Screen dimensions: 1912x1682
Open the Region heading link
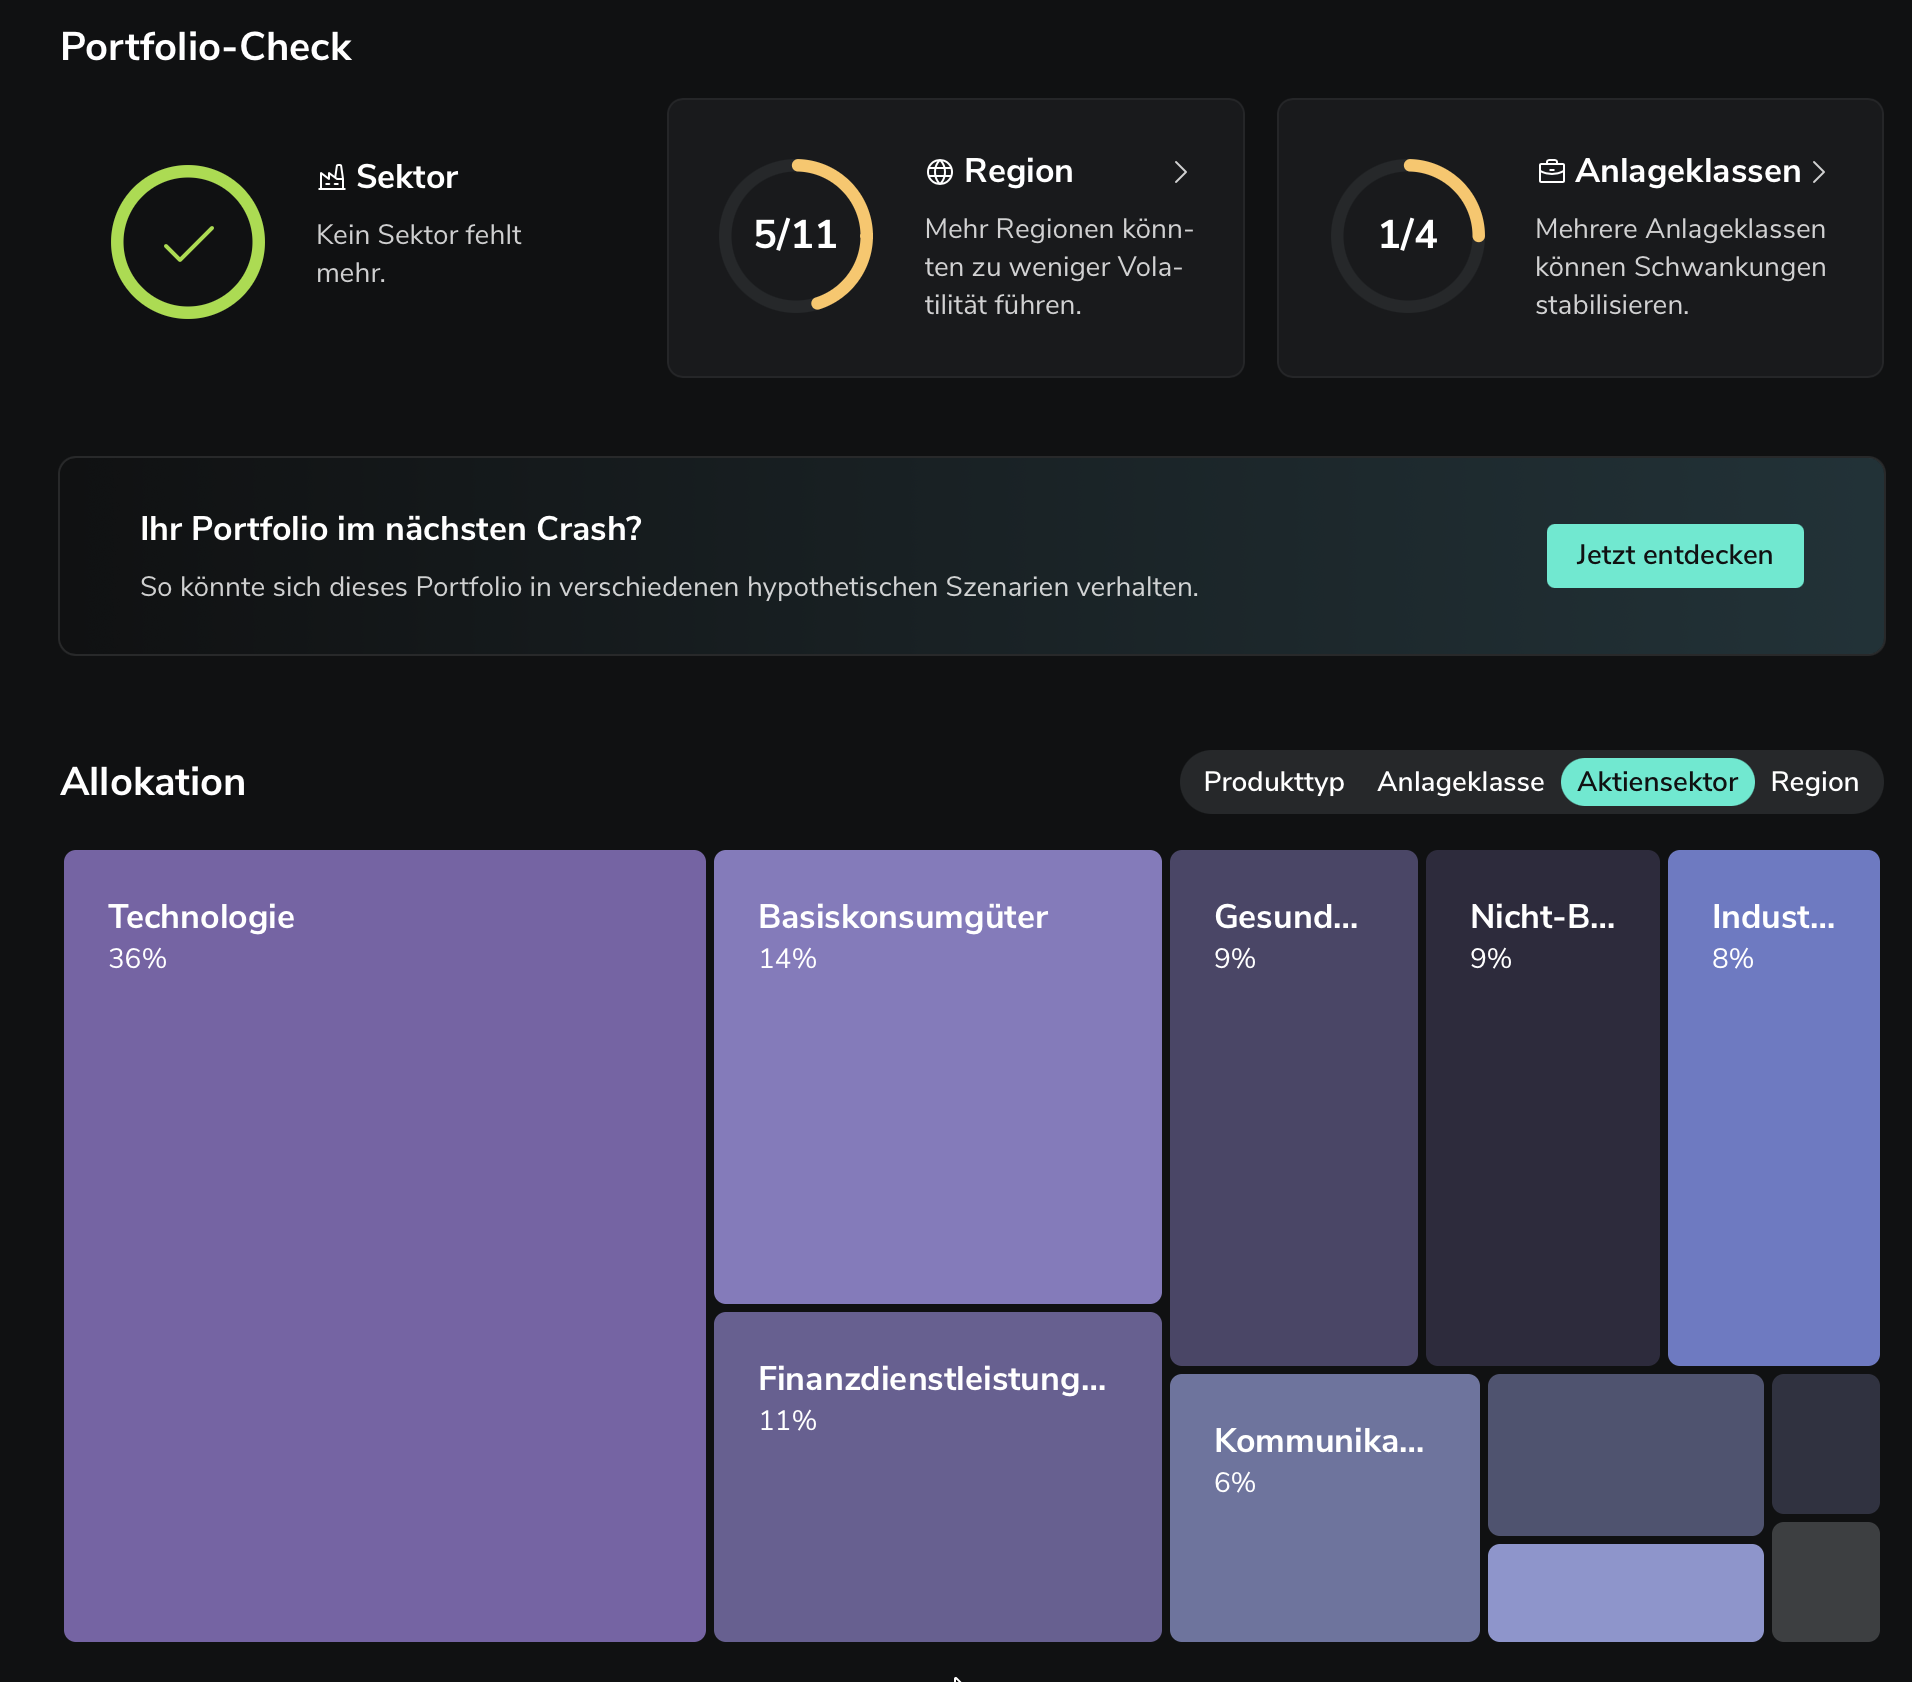[x=1018, y=172]
